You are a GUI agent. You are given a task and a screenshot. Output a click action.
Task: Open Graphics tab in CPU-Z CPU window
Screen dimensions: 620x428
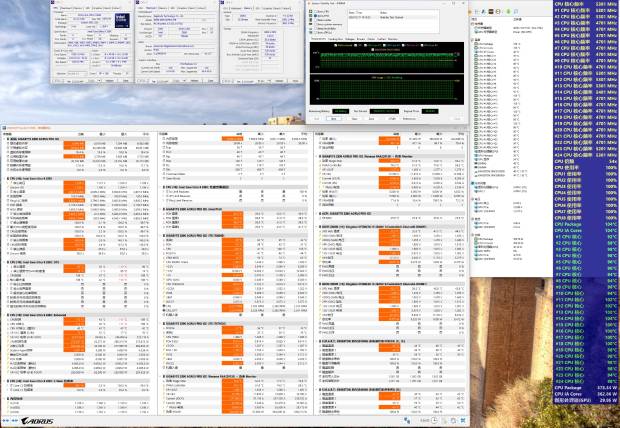(97, 8)
